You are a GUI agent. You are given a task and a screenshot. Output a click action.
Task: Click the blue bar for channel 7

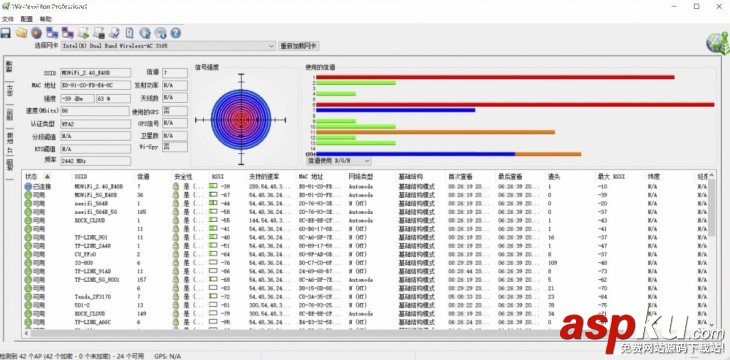pyautogui.click(x=395, y=110)
